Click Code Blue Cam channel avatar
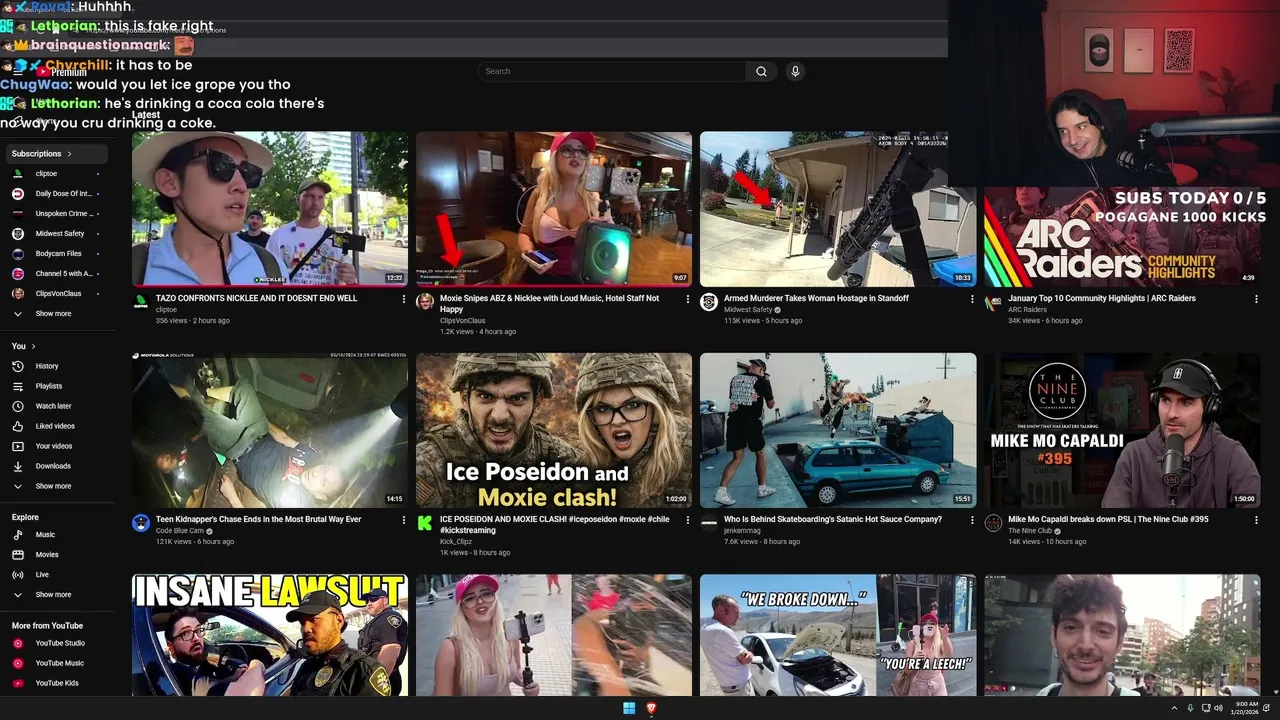Image resolution: width=1280 pixels, height=720 pixels. [x=141, y=523]
